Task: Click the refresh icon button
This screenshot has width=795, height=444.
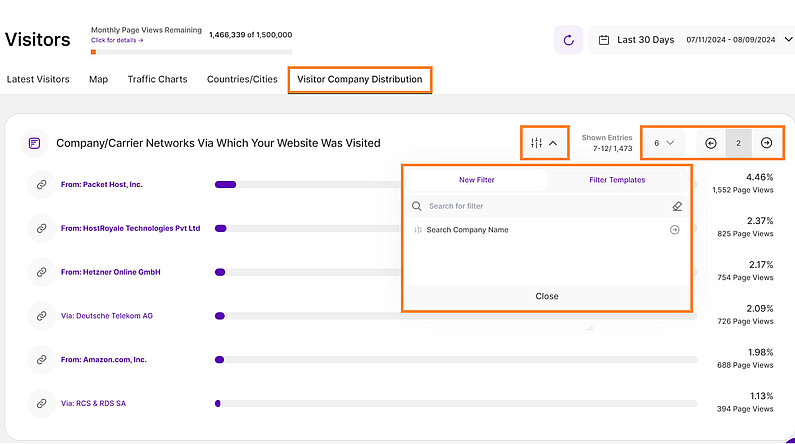Action: (x=569, y=40)
